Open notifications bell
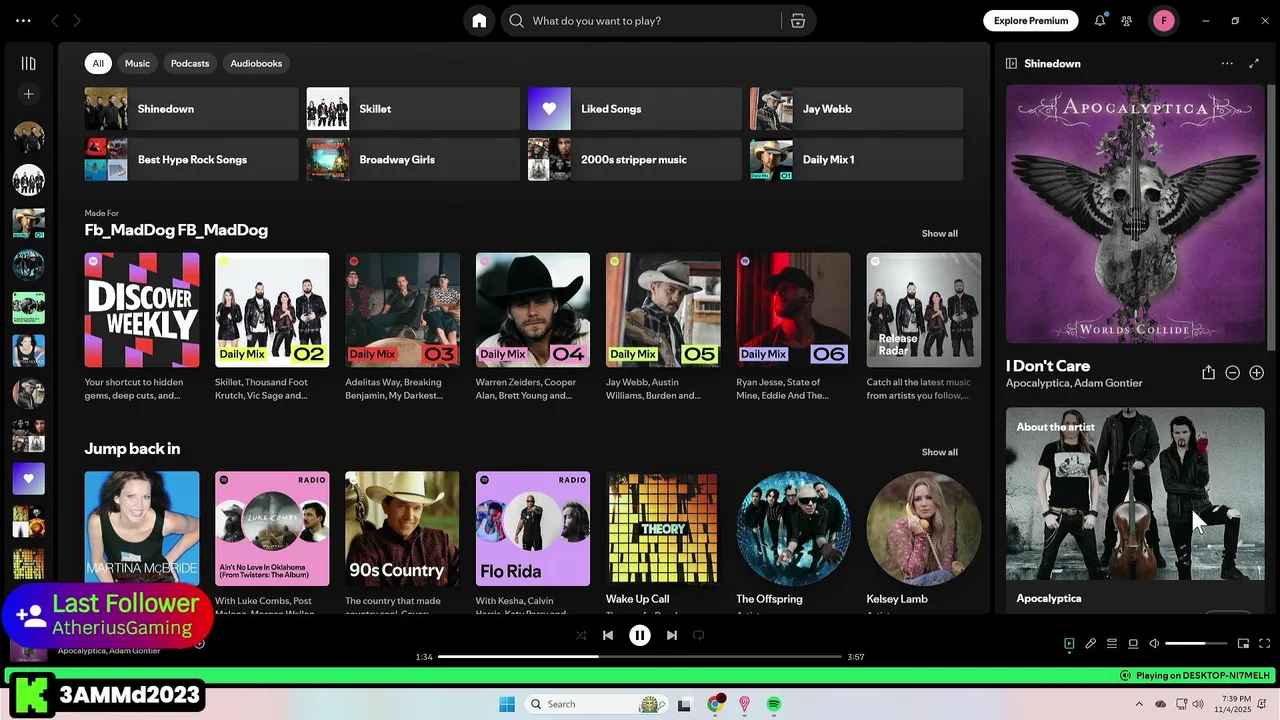The image size is (1280, 720). pos(1100,20)
